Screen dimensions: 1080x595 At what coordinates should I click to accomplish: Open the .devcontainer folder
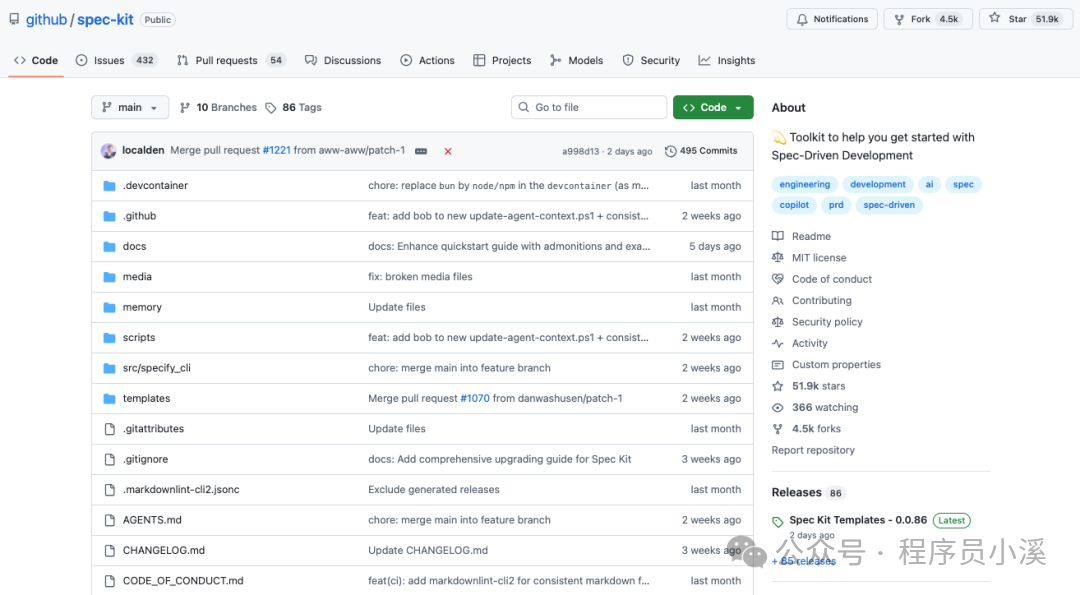[x=155, y=186]
